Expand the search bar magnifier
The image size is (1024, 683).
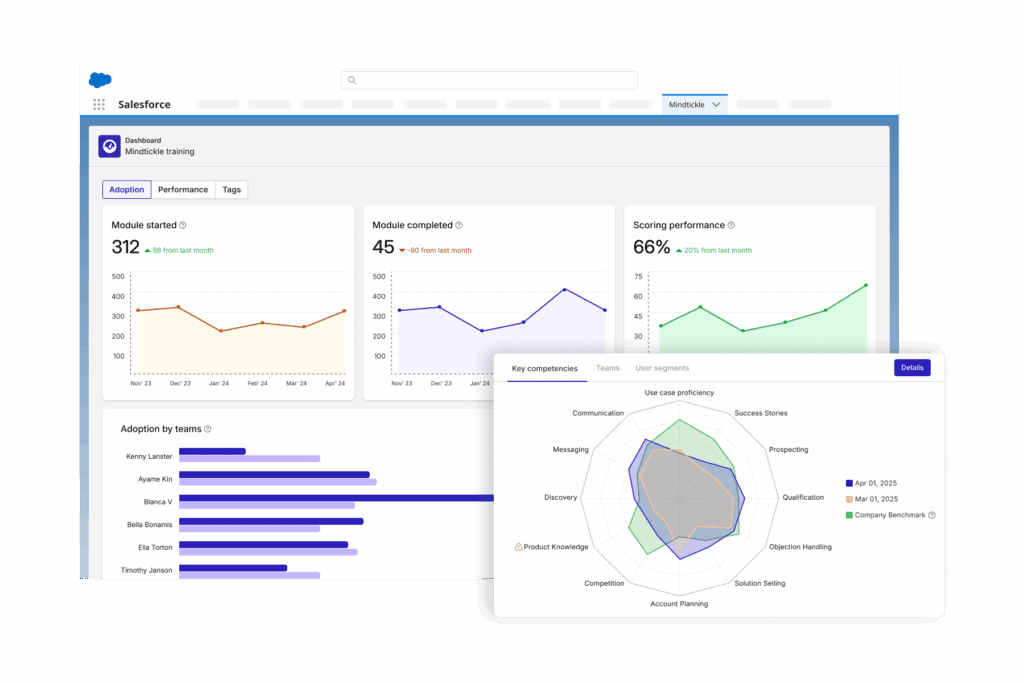pos(351,80)
